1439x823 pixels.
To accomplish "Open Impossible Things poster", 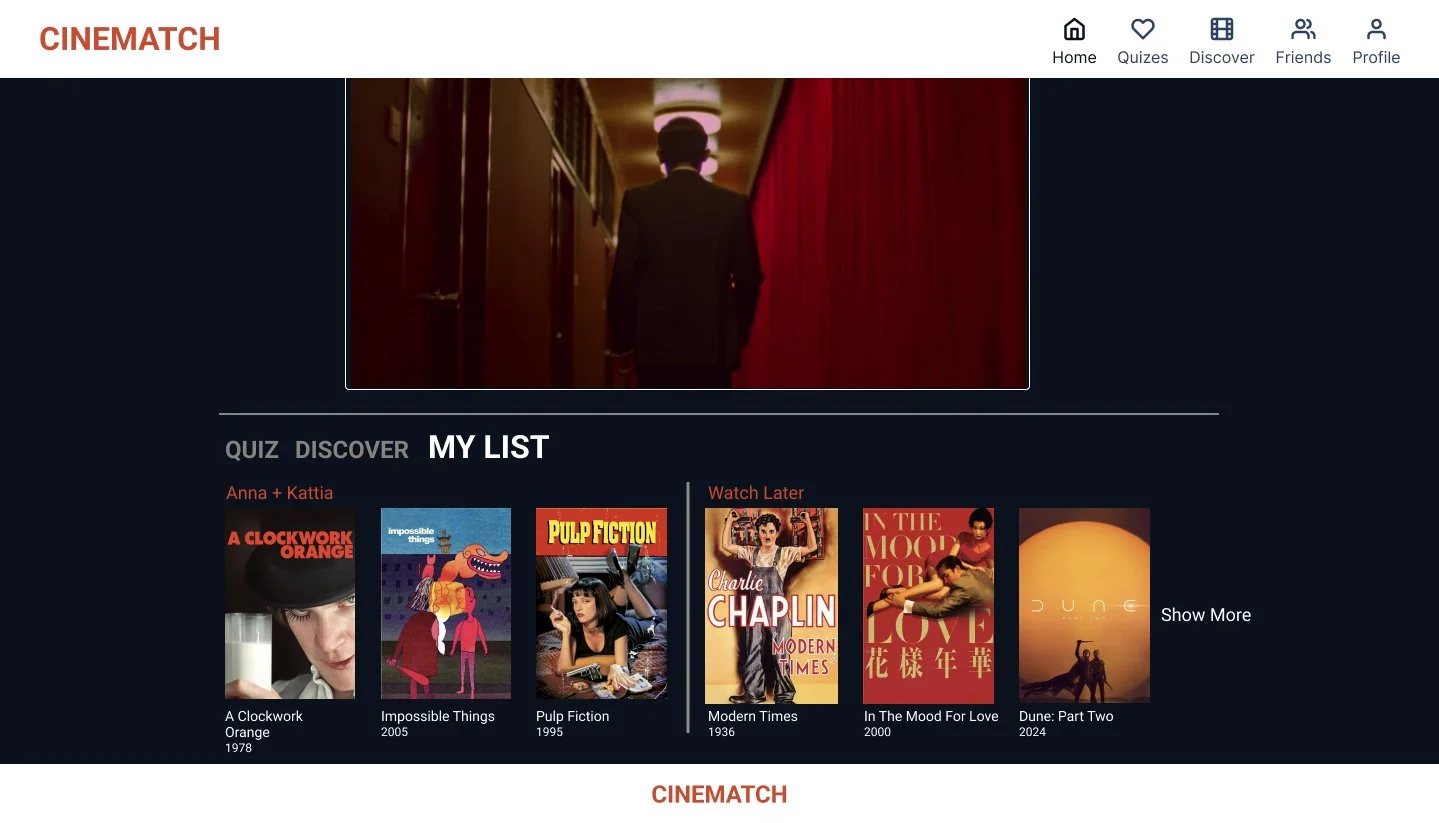I will [446, 603].
